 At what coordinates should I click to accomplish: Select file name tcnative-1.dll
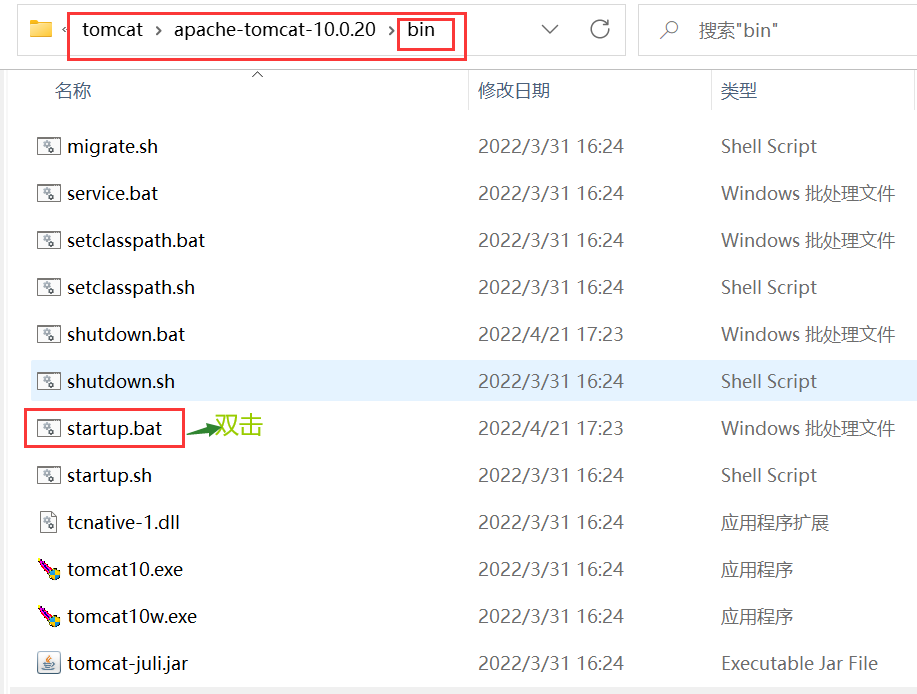point(123,522)
